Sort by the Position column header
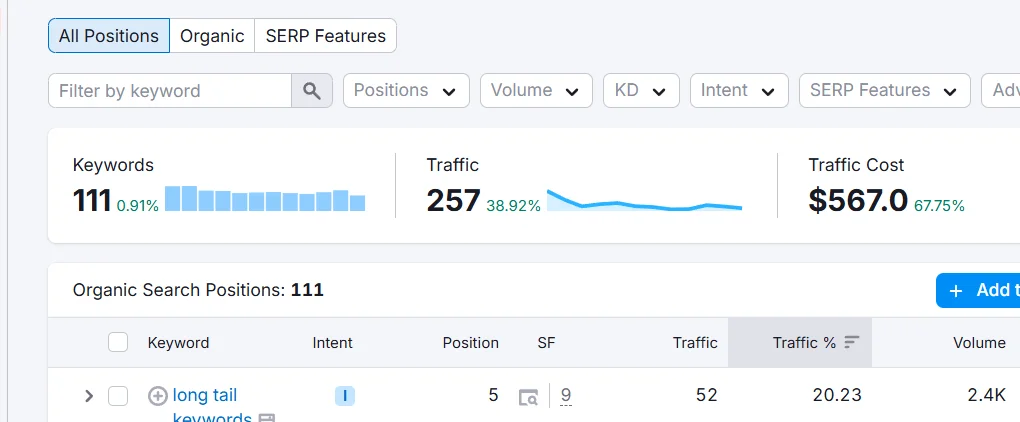 [x=470, y=343]
